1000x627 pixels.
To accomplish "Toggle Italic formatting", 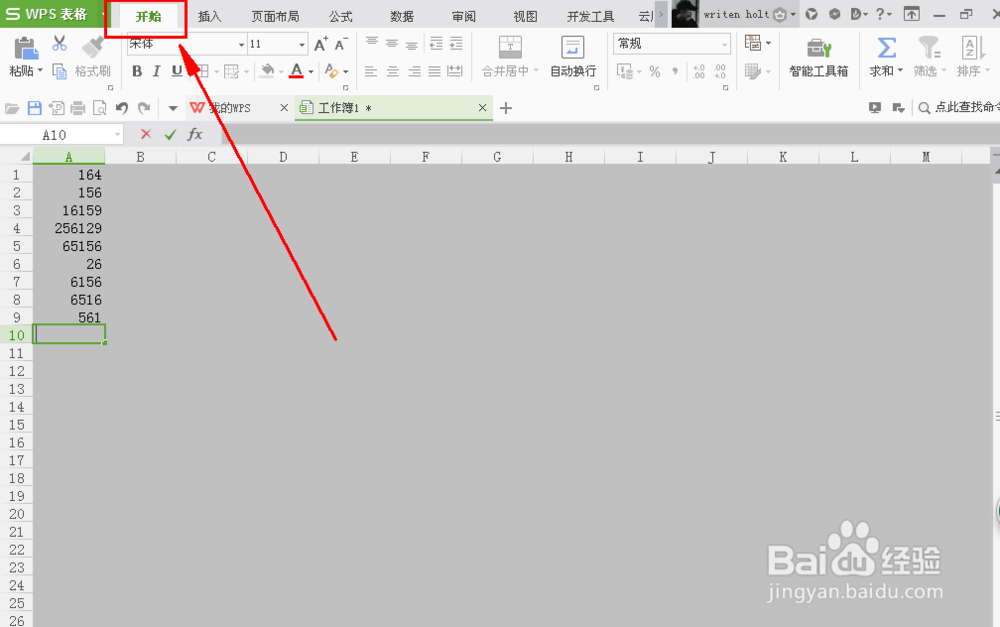I will pos(156,71).
